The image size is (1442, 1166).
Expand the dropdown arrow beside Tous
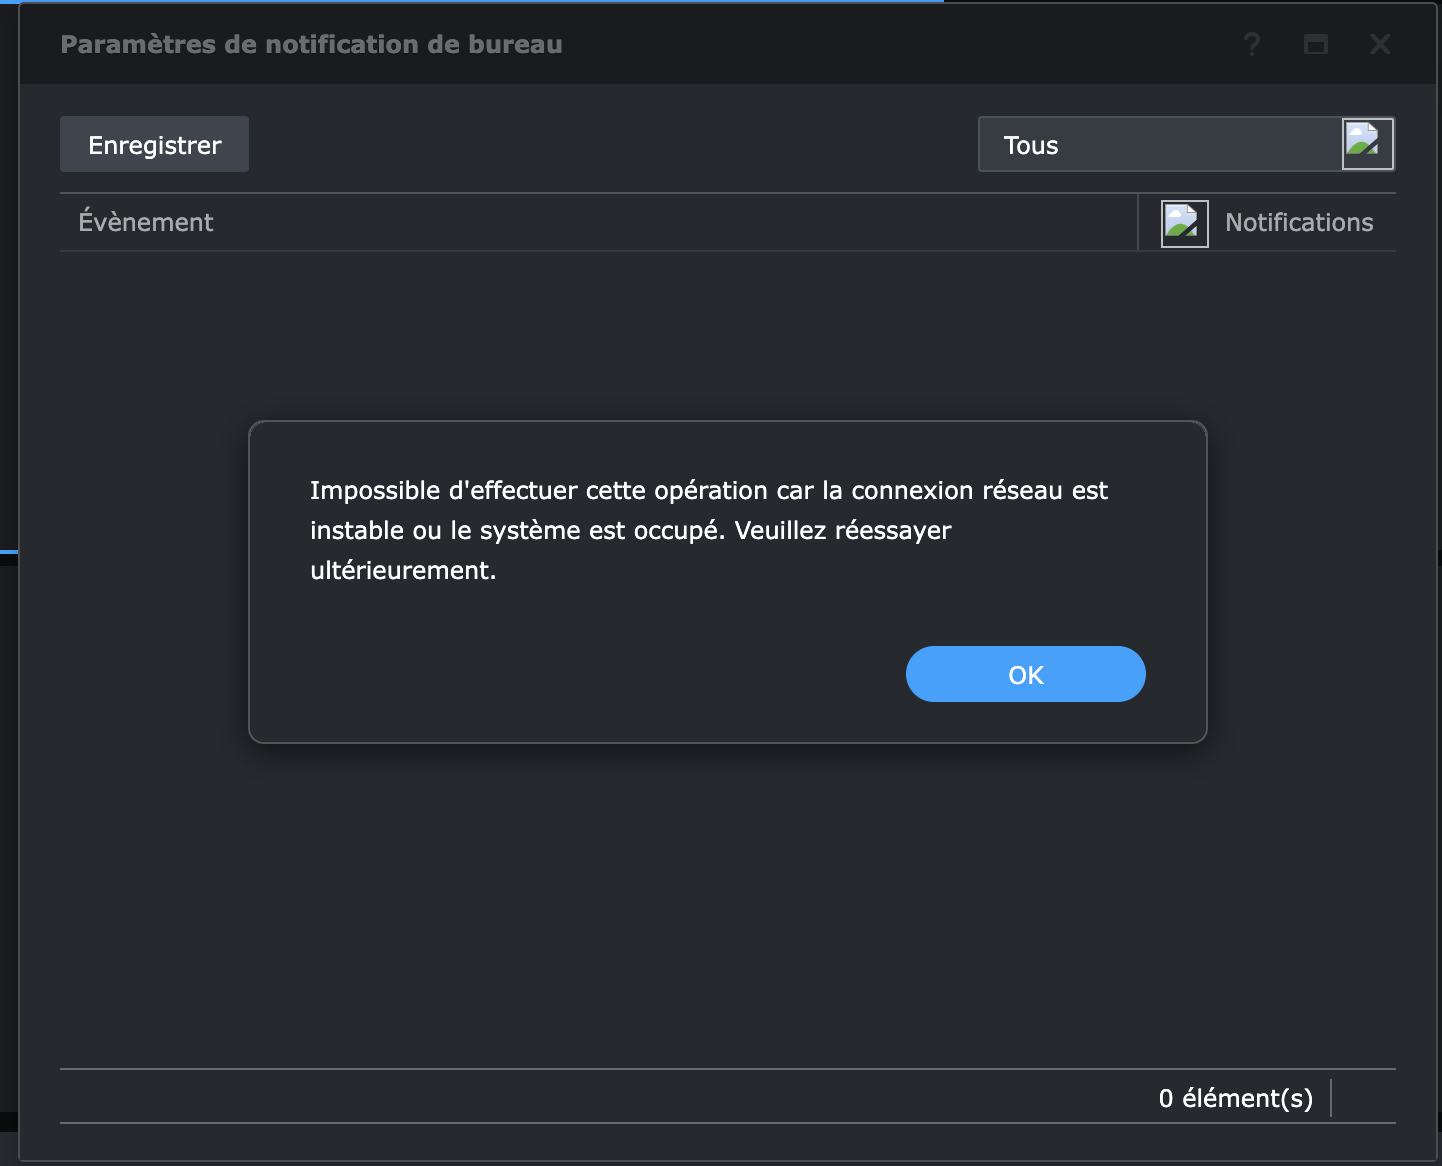(x=1367, y=144)
